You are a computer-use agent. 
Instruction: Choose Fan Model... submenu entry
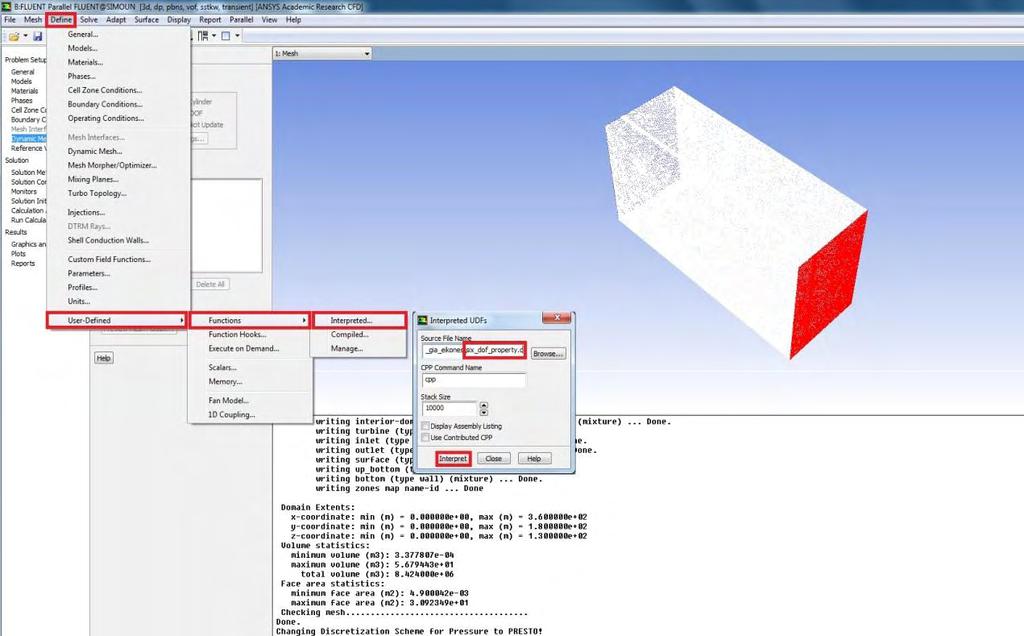[x=228, y=400]
